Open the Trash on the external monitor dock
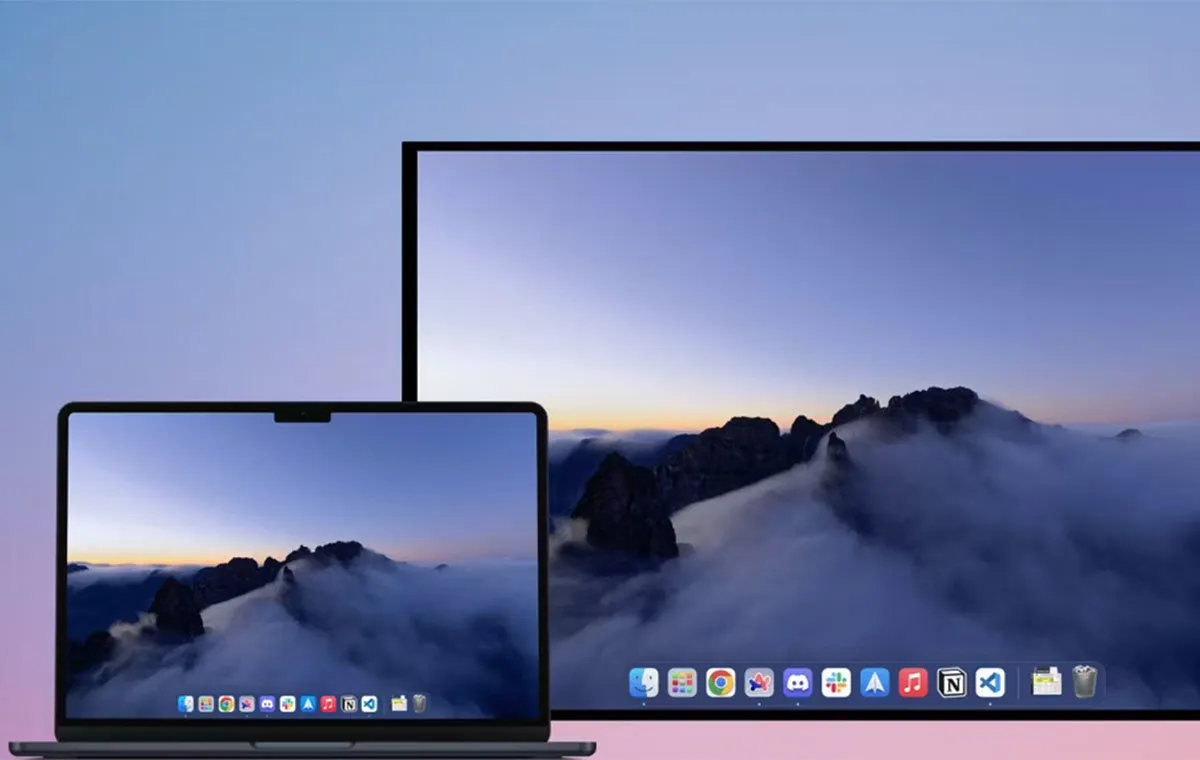The height and width of the screenshot is (760, 1200). (x=1084, y=682)
